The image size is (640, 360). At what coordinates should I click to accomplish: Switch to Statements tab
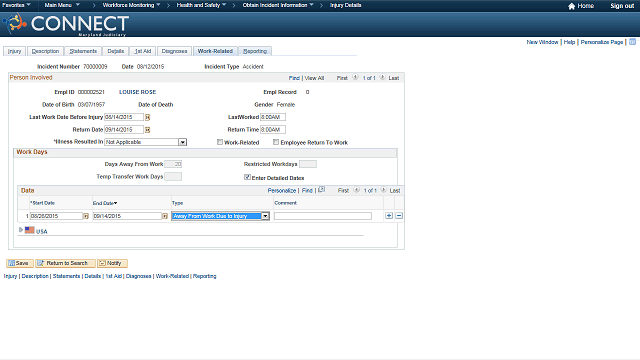tap(83, 51)
